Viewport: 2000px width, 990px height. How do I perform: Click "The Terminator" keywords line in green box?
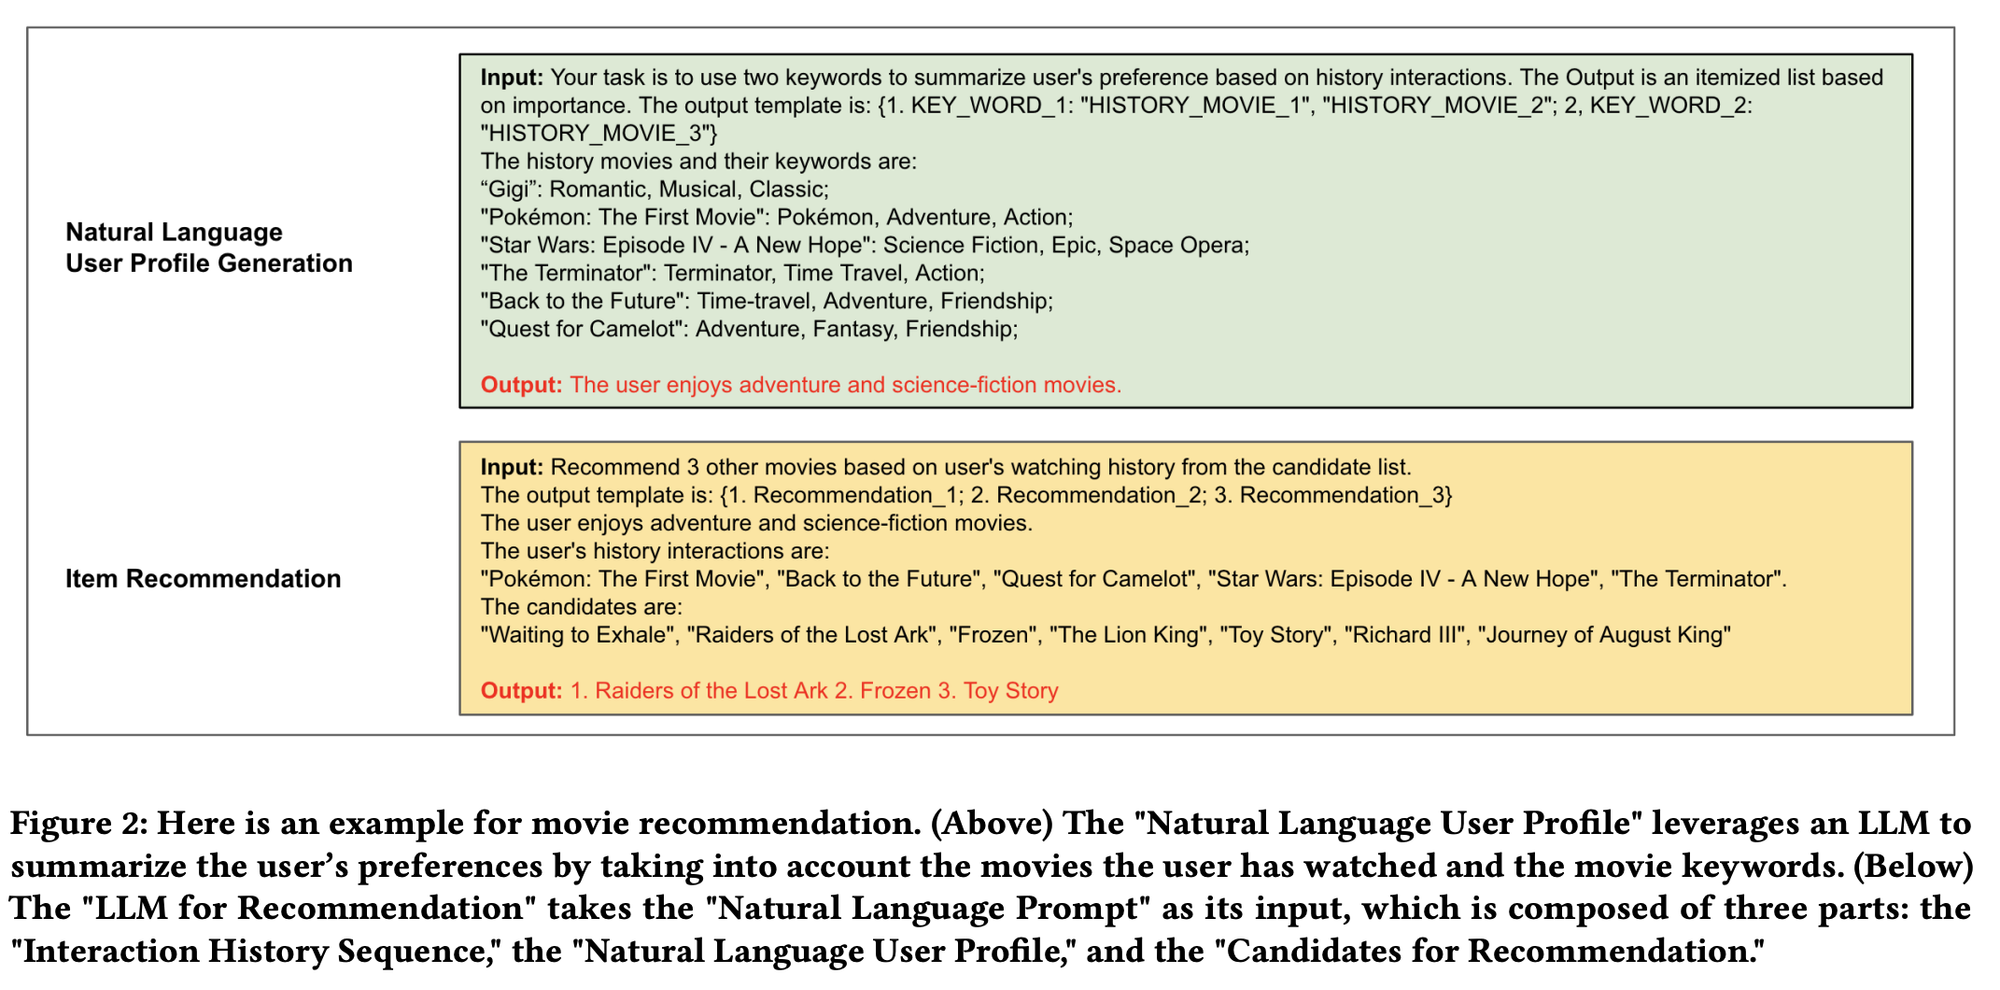[x=732, y=273]
